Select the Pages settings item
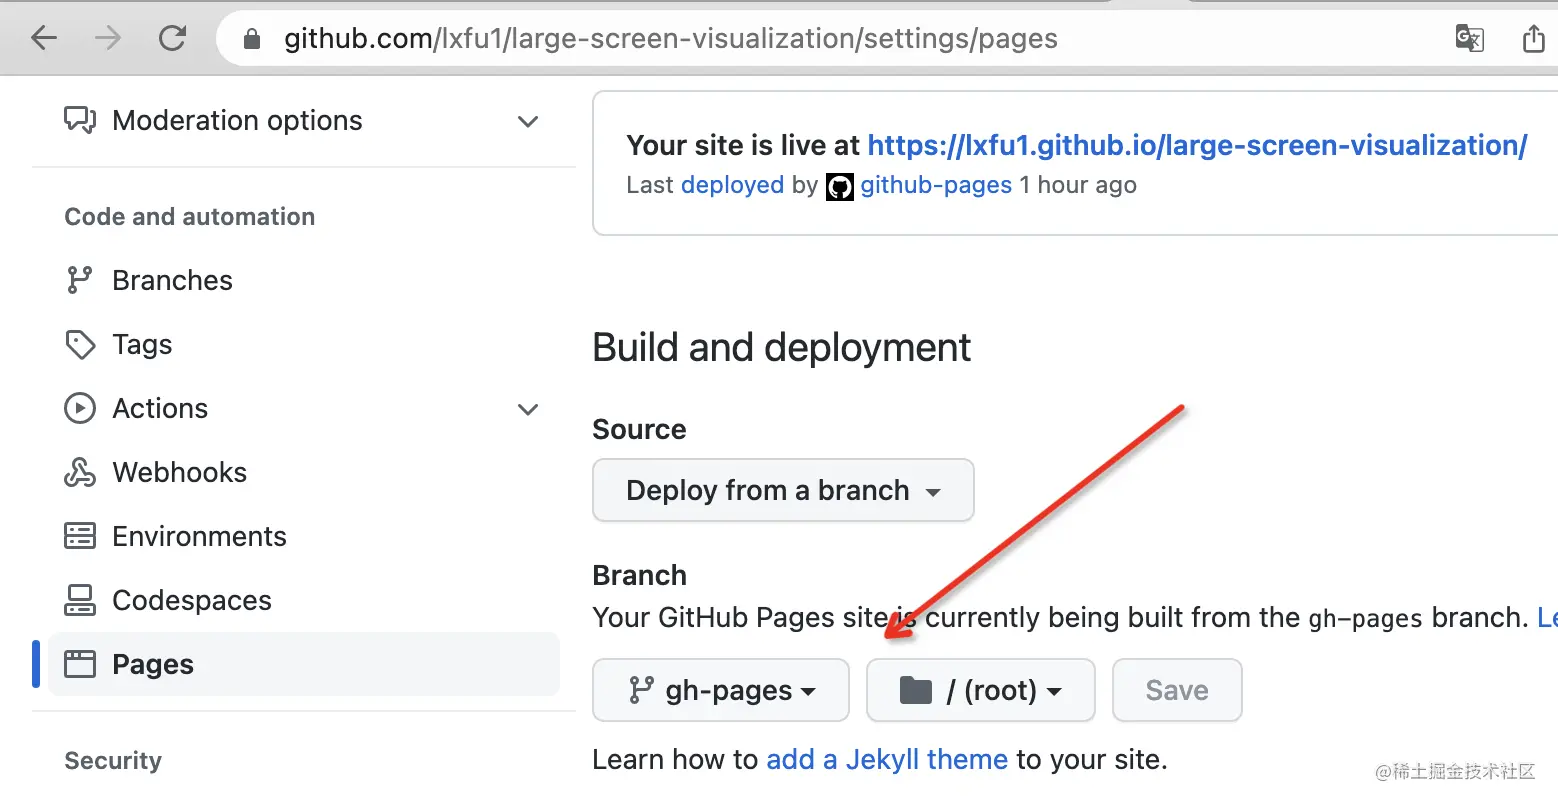This screenshot has width=1558, height=804. 304,664
